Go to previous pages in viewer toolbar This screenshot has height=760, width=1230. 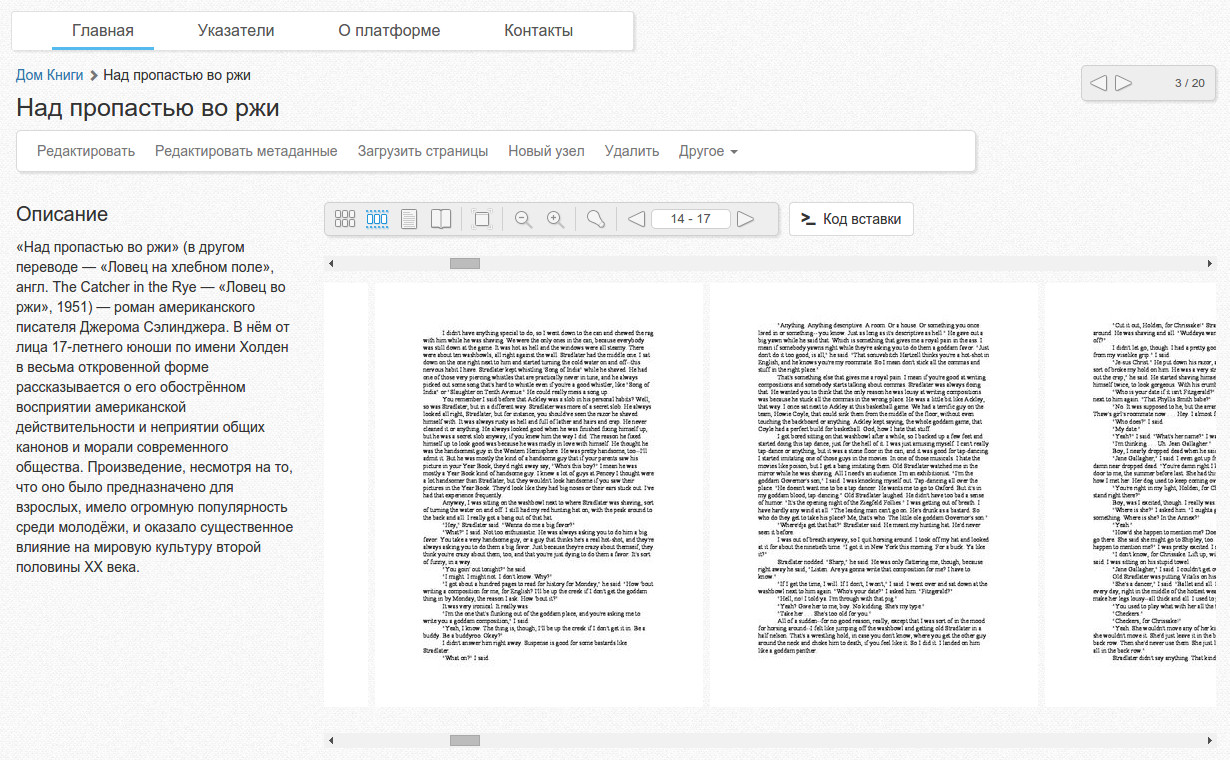[x=636, y=219]
